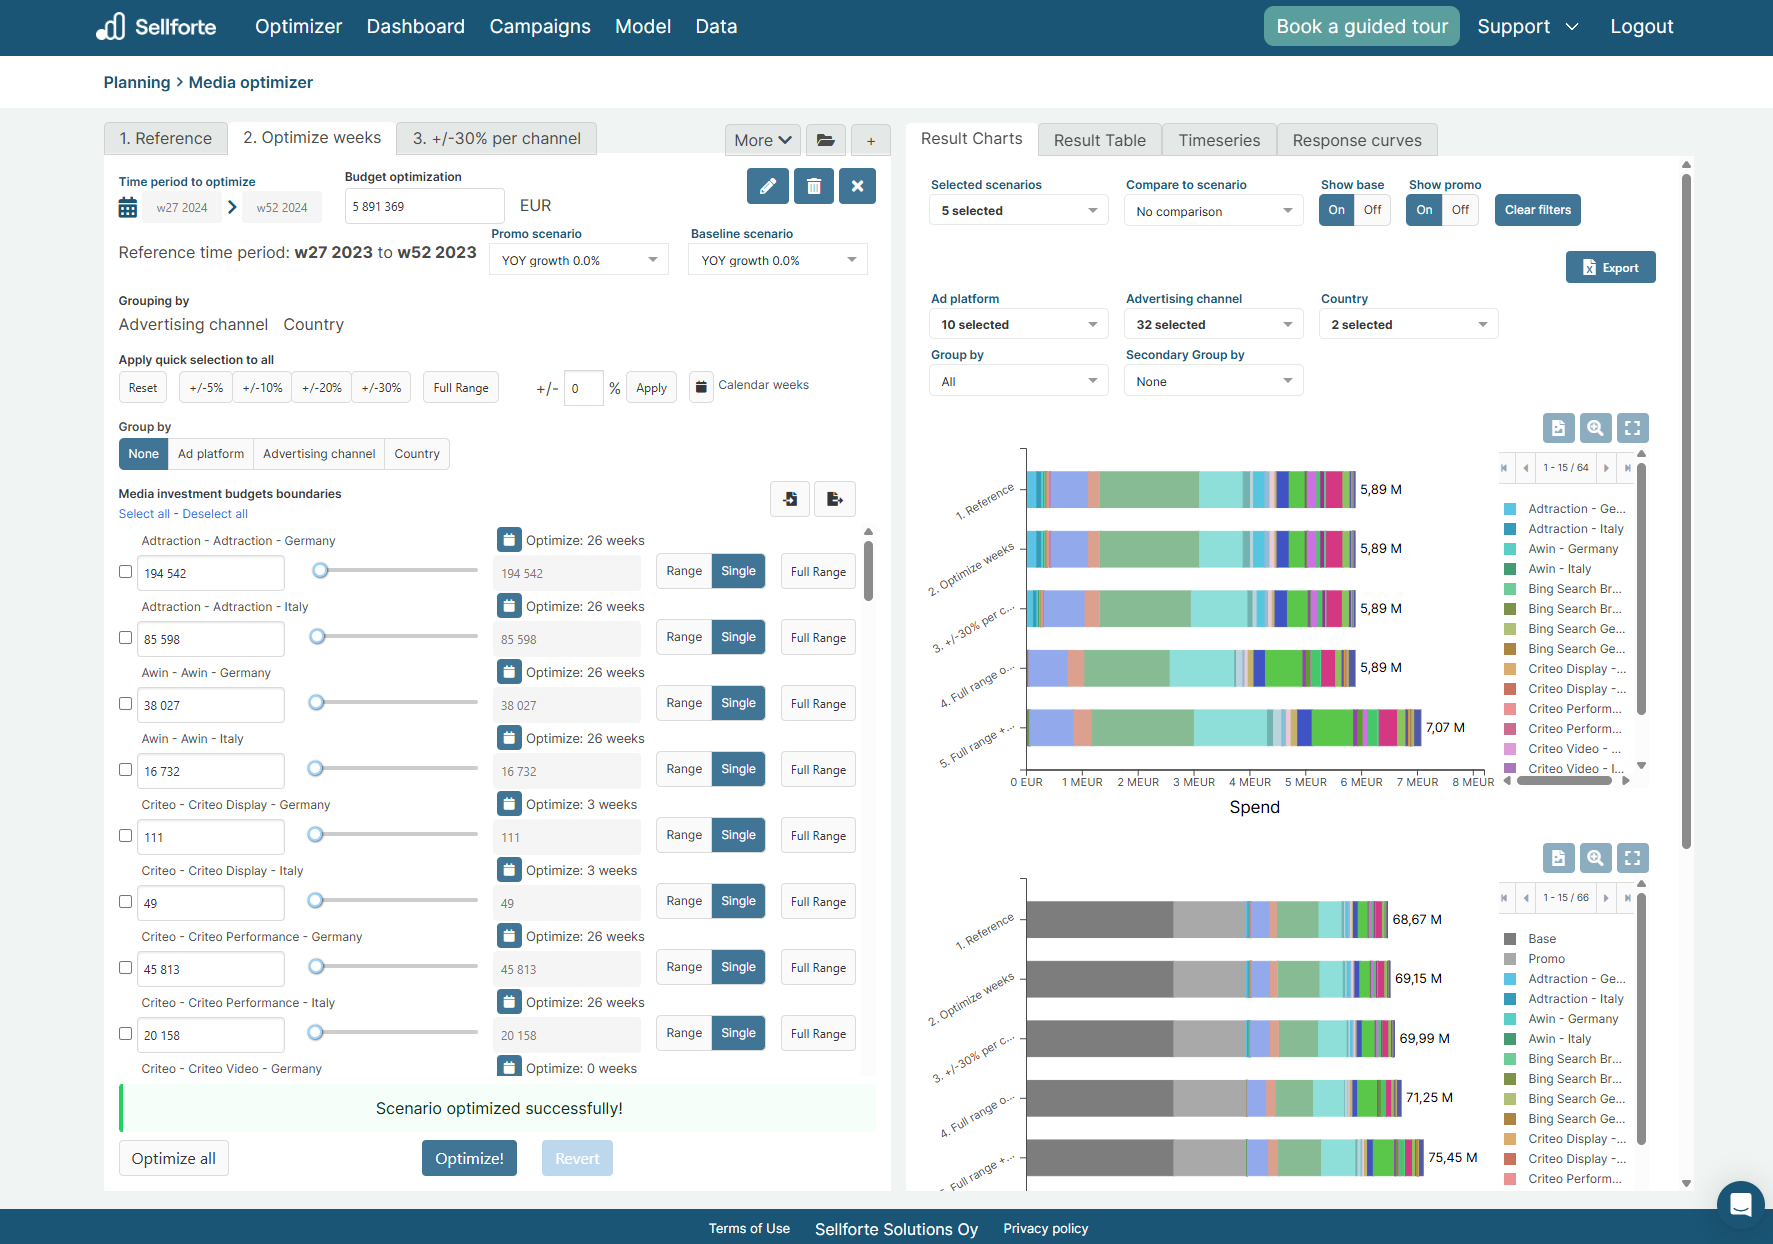The height and width of the screenshot is (1244, 1773).
Task: Open the Campaigns menu
Action: coord(540,27)
